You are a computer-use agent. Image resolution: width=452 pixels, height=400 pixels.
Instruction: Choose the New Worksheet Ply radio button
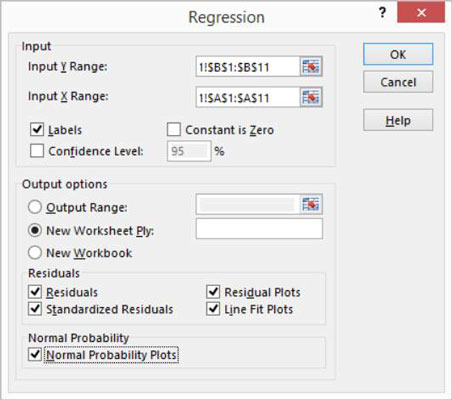click(35, 230)
